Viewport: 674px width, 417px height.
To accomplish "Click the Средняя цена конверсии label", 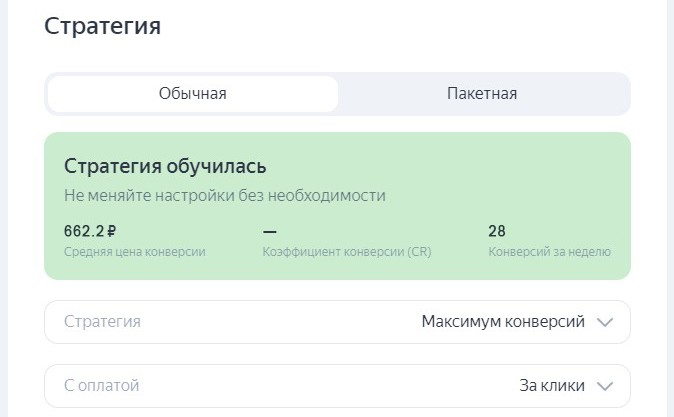I will coord(134,252).
